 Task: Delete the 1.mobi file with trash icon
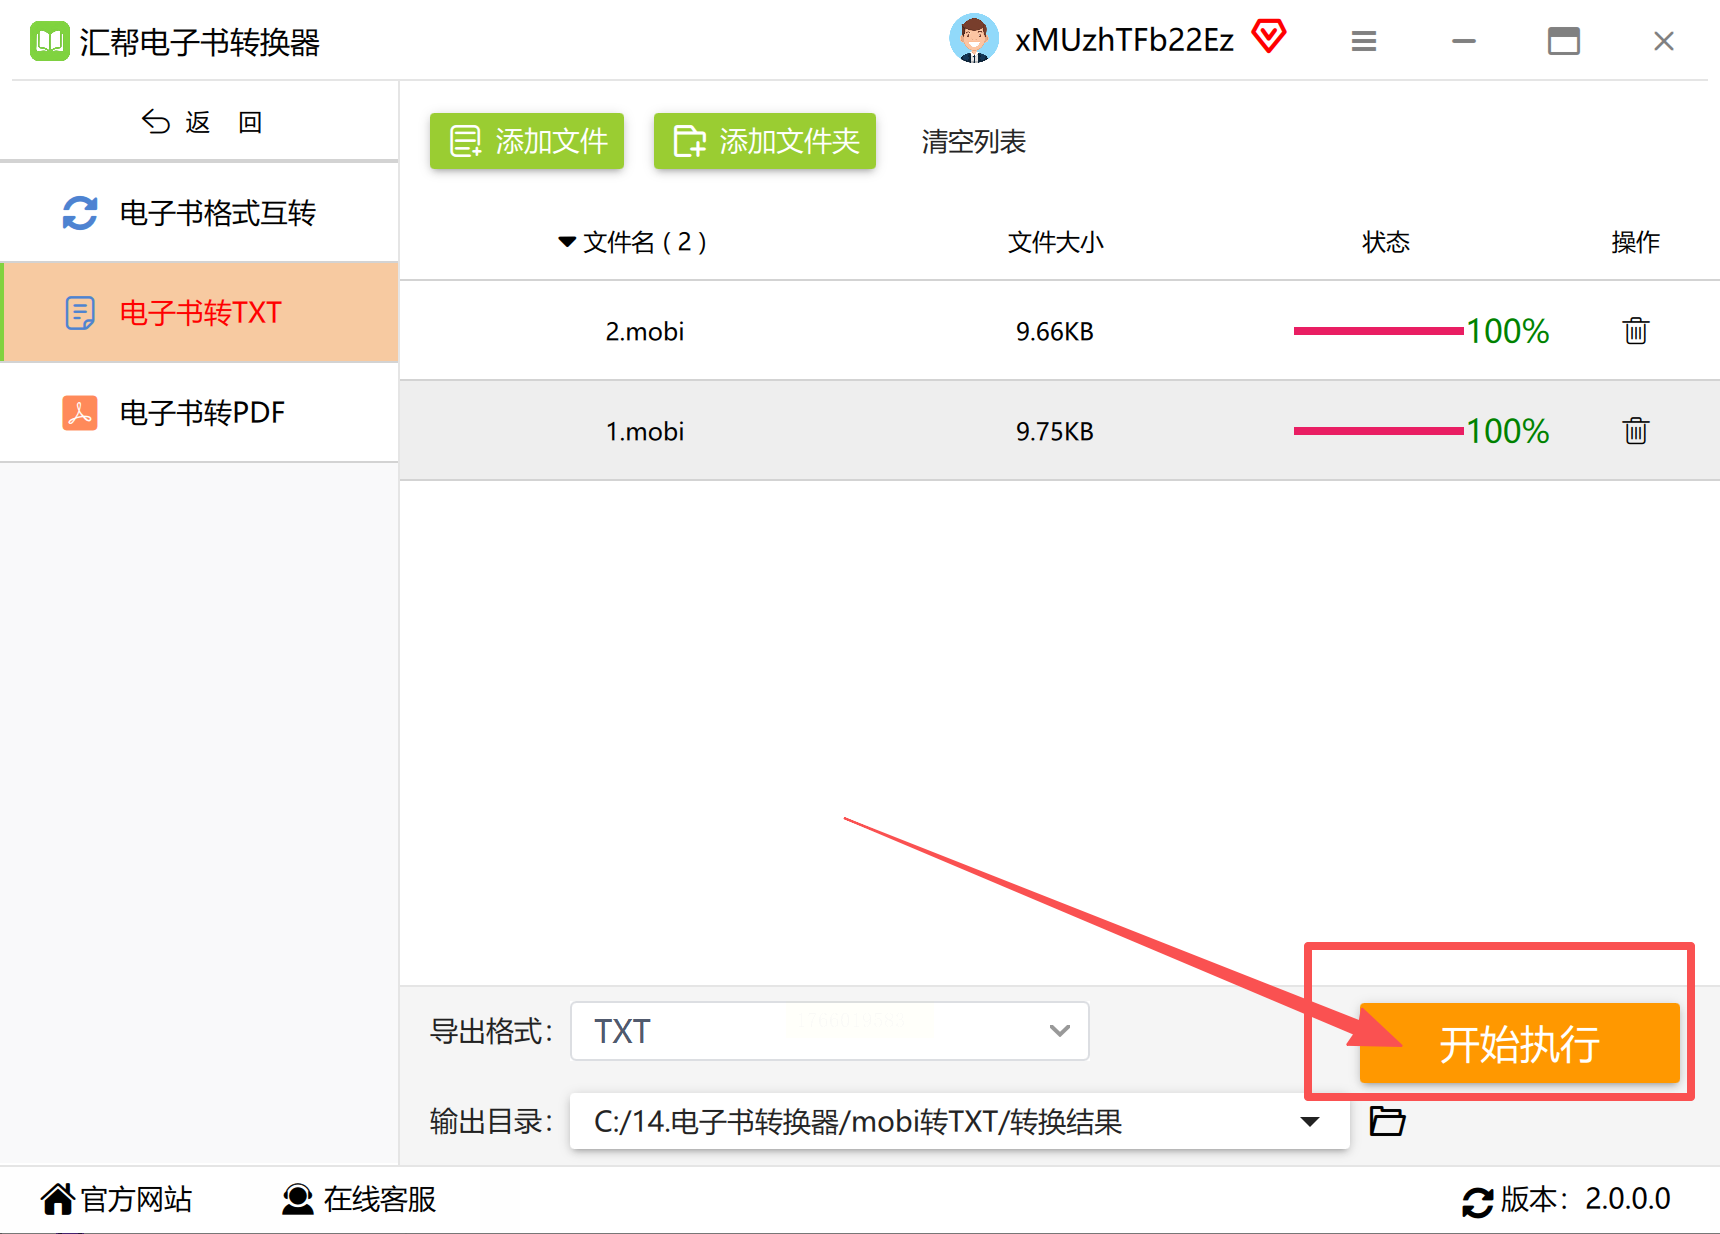(x=1635, y=431)
